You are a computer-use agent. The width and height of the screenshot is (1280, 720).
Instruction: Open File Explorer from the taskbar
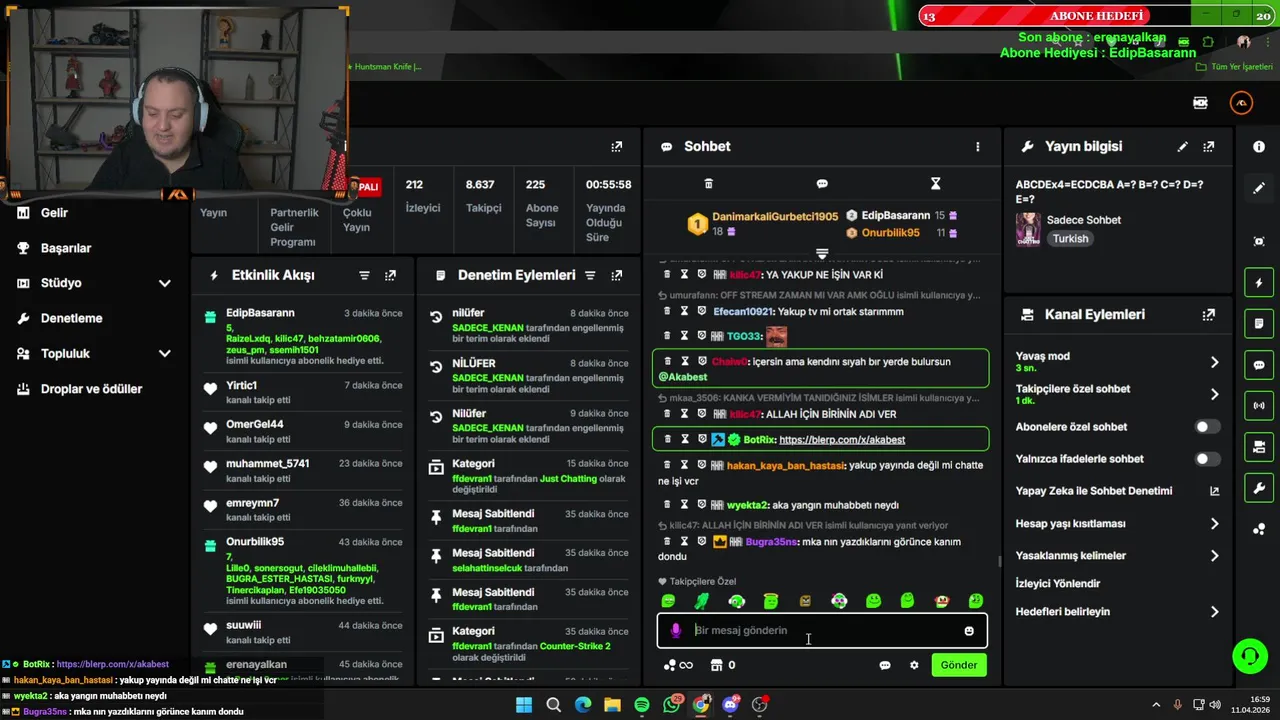(x=612, y=705)
